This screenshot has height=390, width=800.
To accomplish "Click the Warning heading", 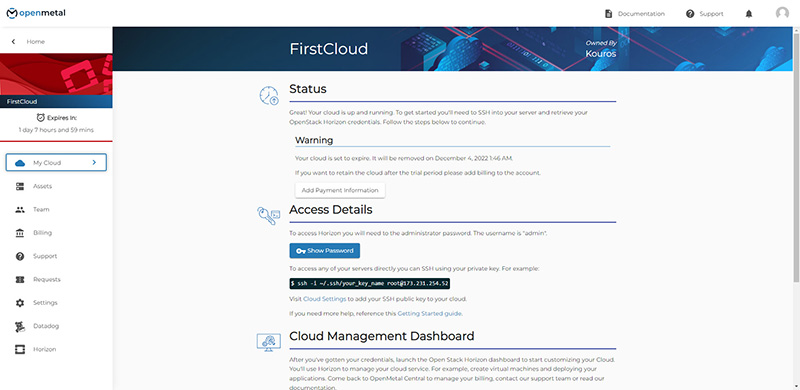I will [x=314, y=140].
